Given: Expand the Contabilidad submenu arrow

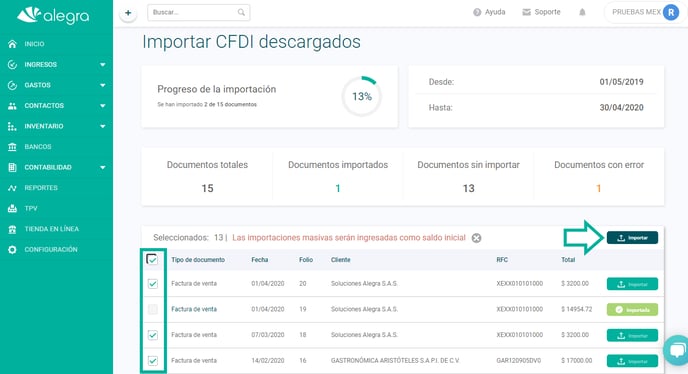Looking at the screenshot, I should 103,167.
